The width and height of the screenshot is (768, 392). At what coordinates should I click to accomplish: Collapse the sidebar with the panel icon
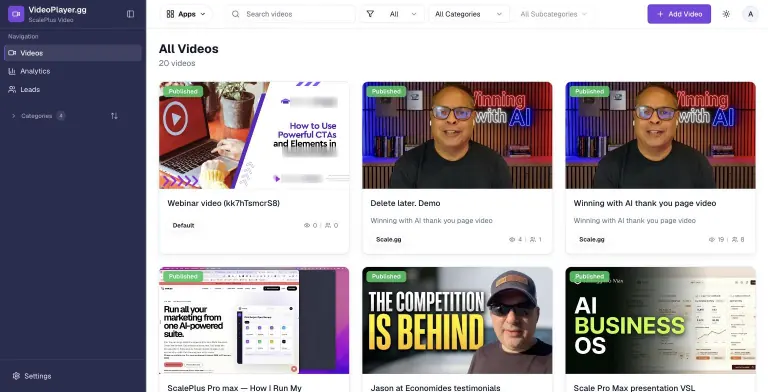coord(130,14)
